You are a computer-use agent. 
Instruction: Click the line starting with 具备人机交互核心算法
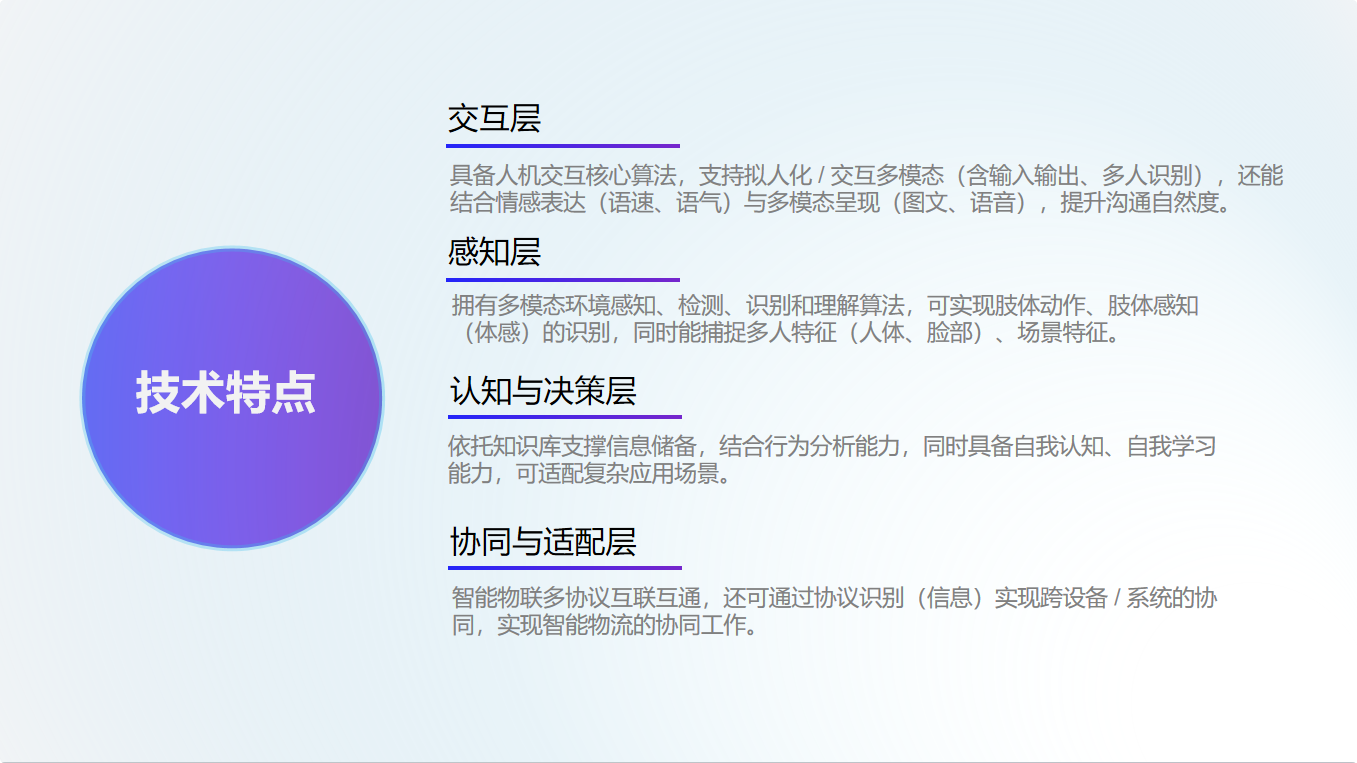pyautogui.click(x=866, y=176)
